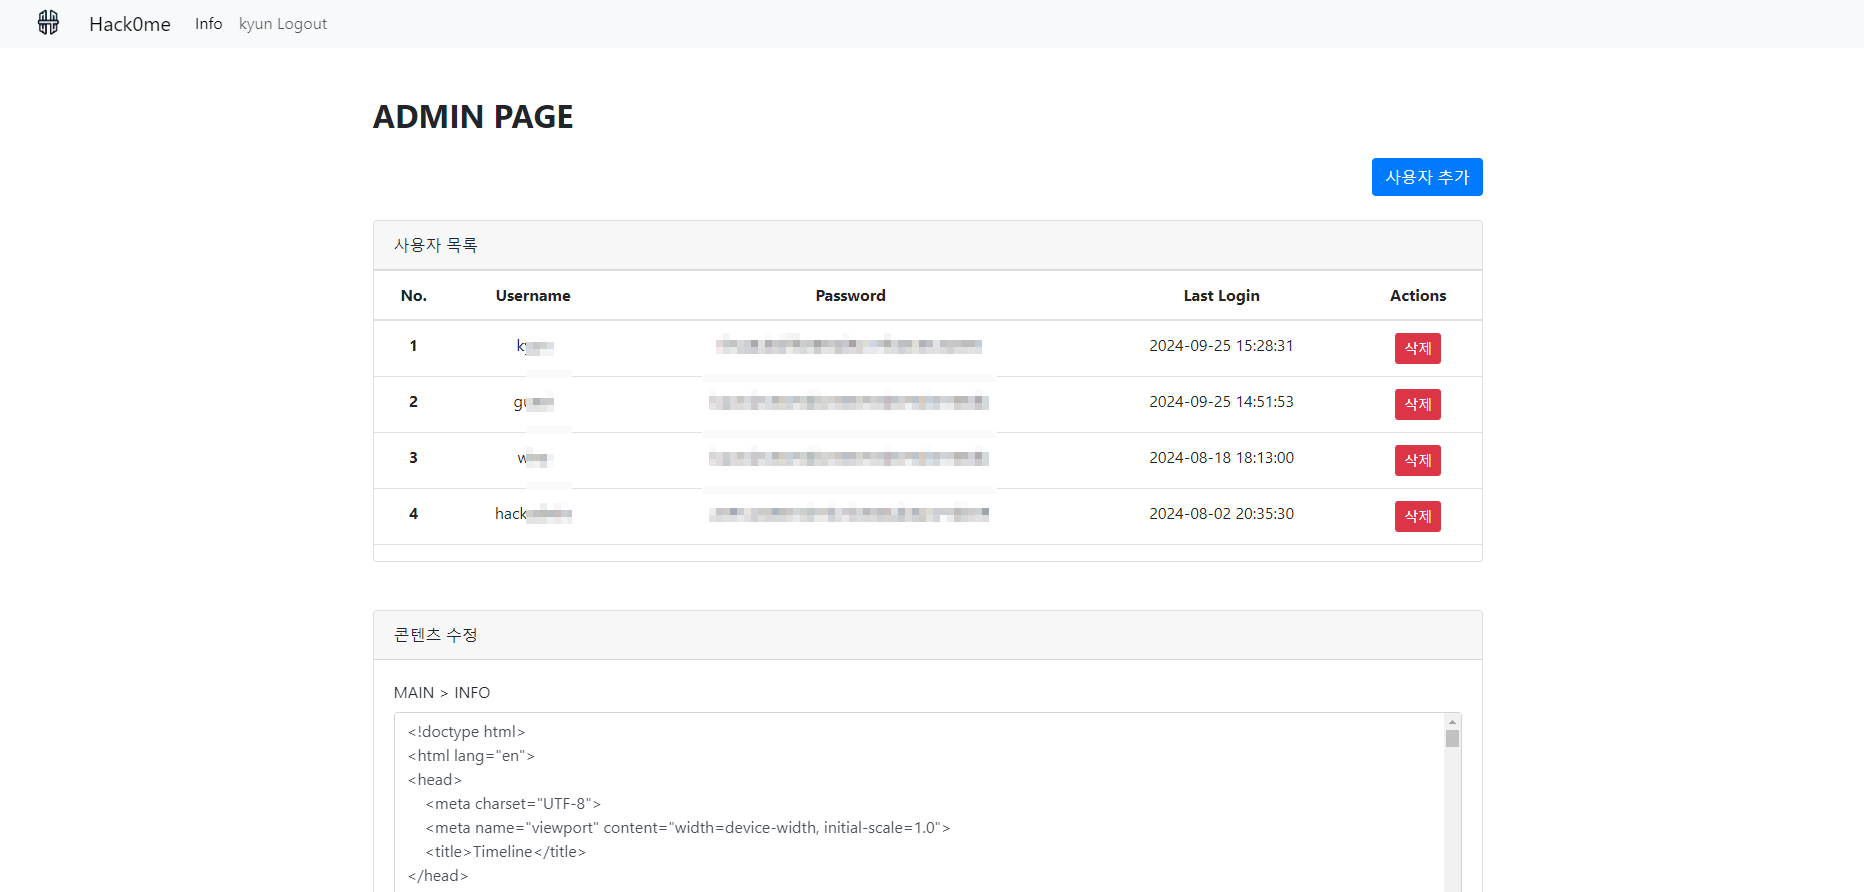This screenshot has height=892, width=1864.
Task: Click the 2024-09-25 15:28:31 login timestamp
Action: click(1221, 346)
